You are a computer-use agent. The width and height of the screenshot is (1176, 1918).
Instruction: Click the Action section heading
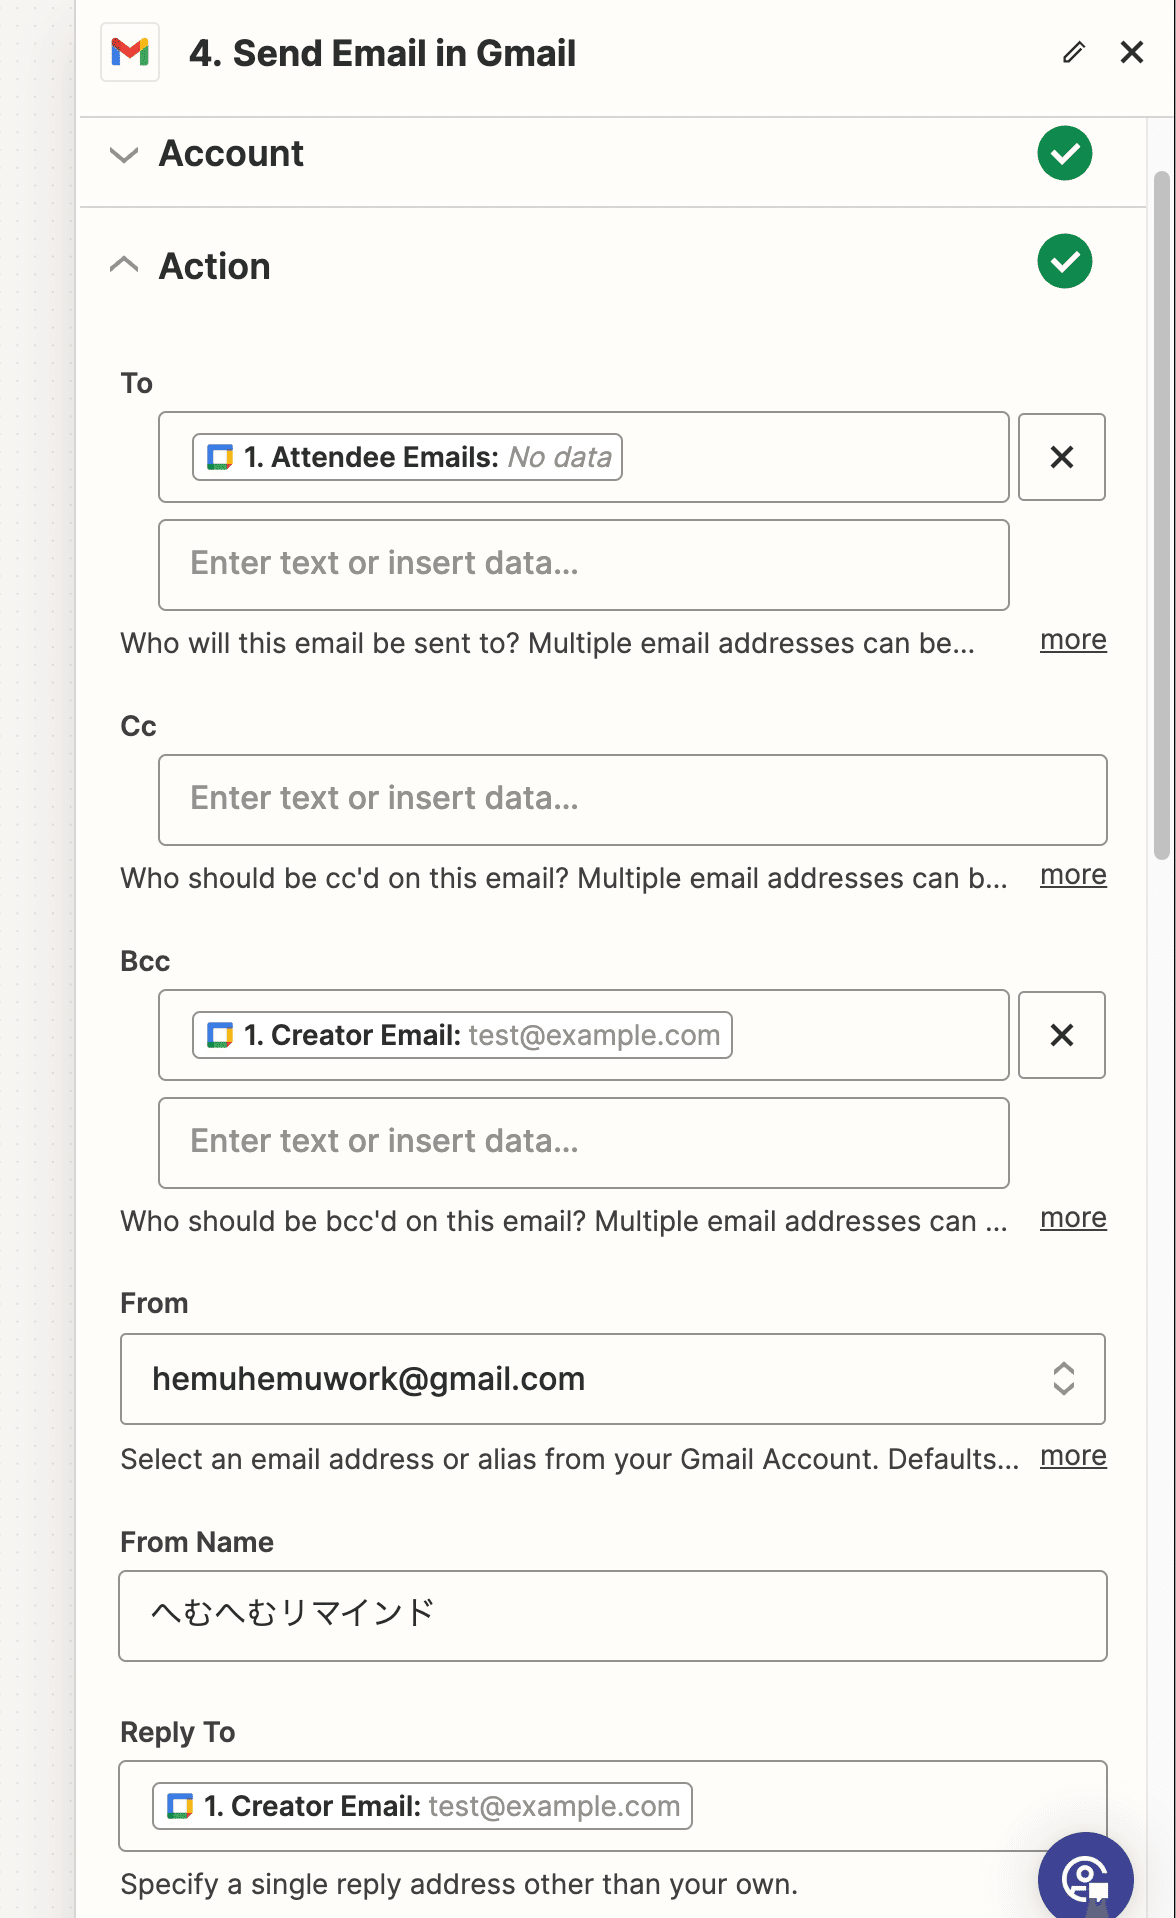click(215, 266)
